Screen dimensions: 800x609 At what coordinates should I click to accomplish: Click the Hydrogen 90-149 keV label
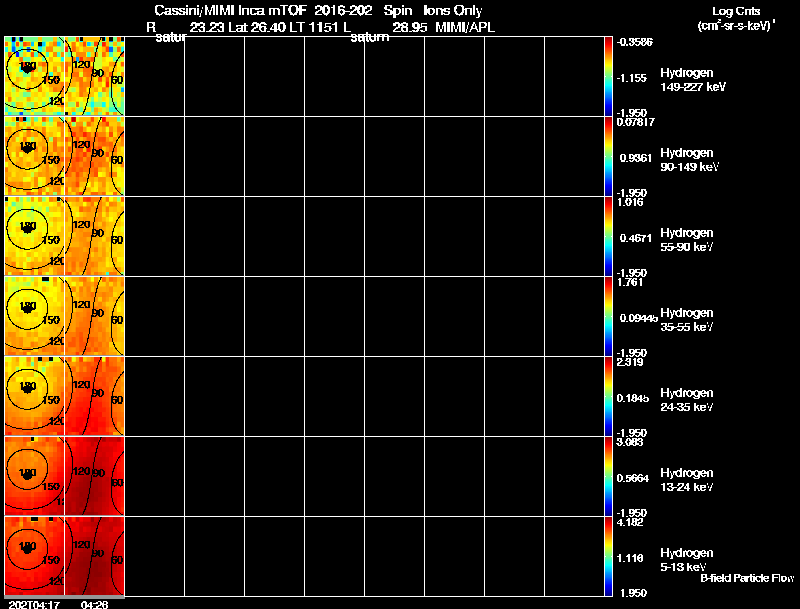pyautogui.click(x=689, y=160)
